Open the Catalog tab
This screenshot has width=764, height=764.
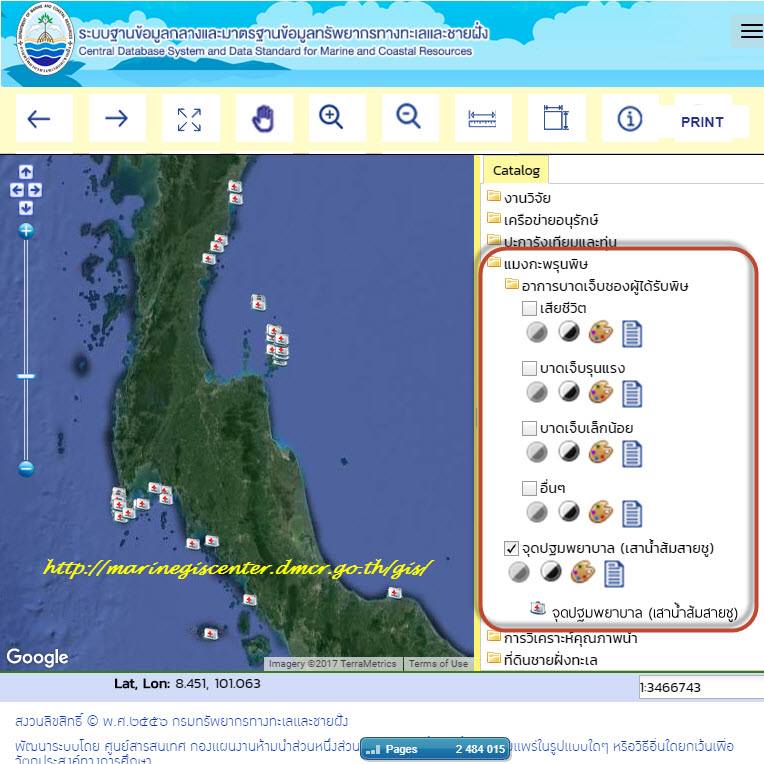pyautogui.click(x=516, y=170)
